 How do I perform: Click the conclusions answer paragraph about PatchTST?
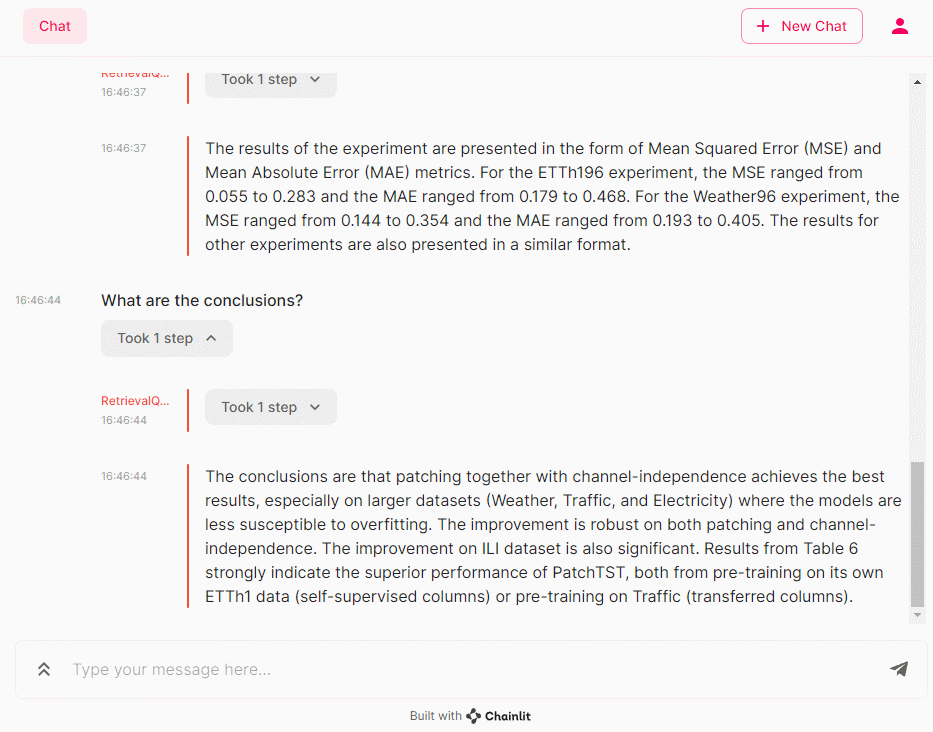pos(553,536)
